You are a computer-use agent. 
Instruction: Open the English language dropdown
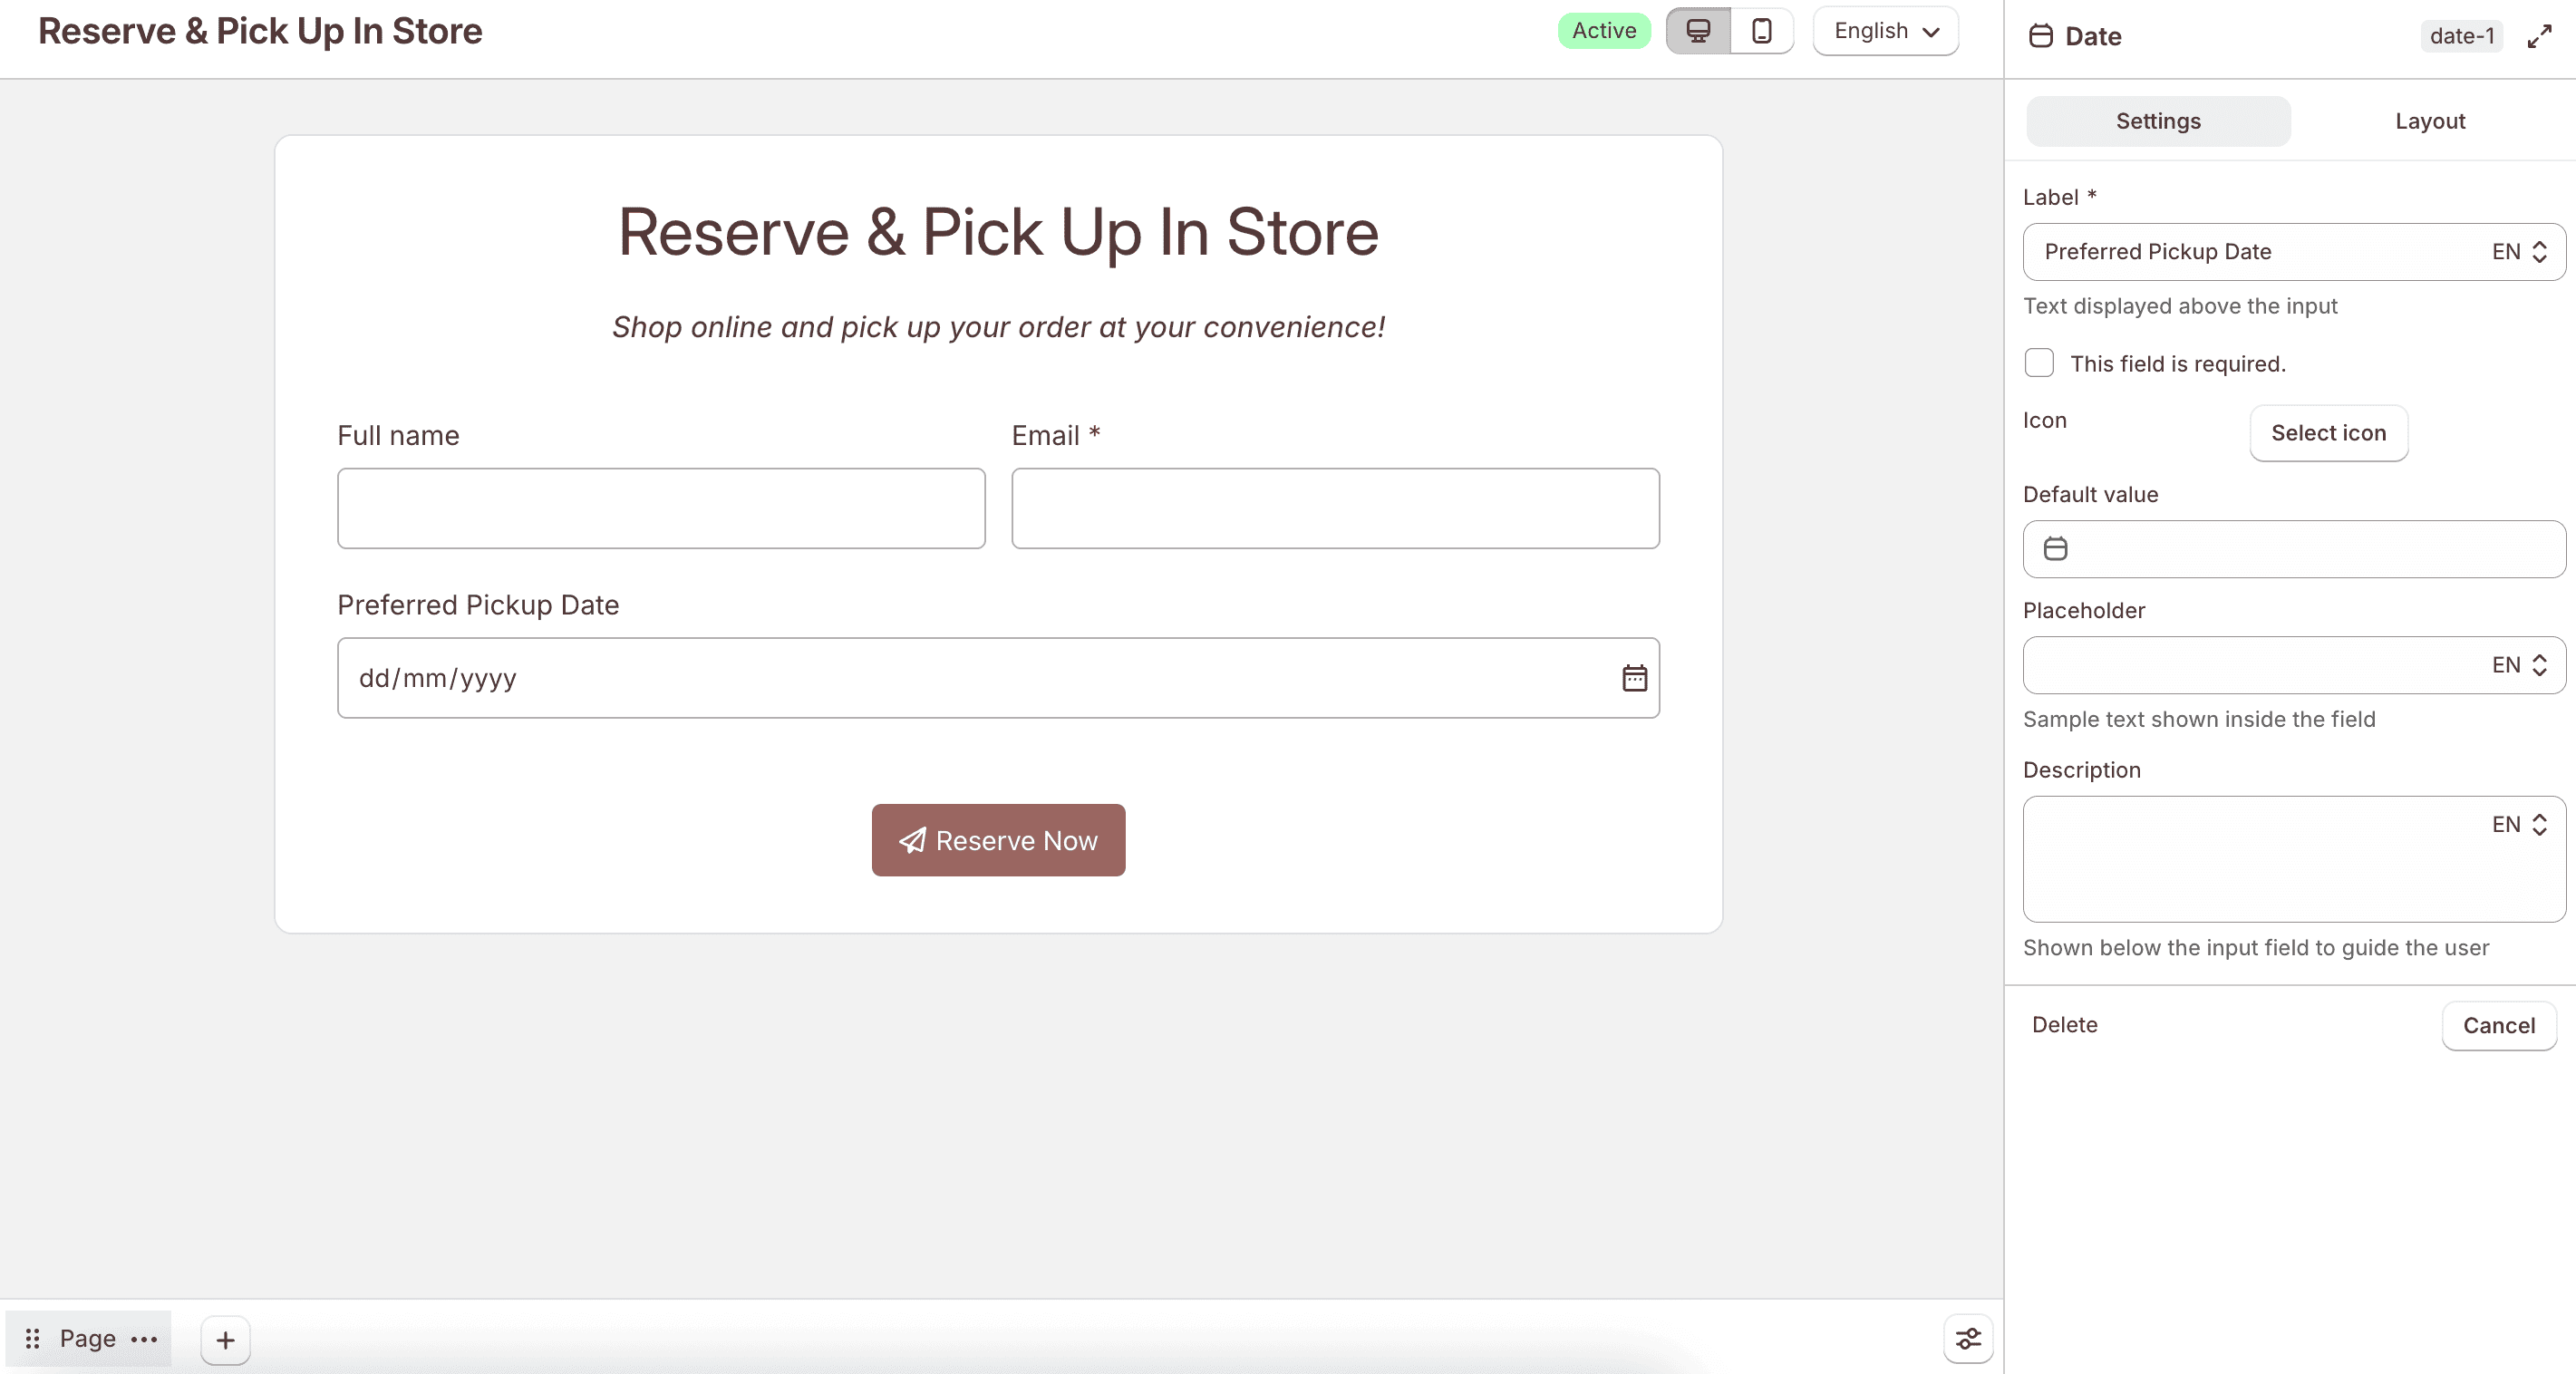click(1885, 31)
